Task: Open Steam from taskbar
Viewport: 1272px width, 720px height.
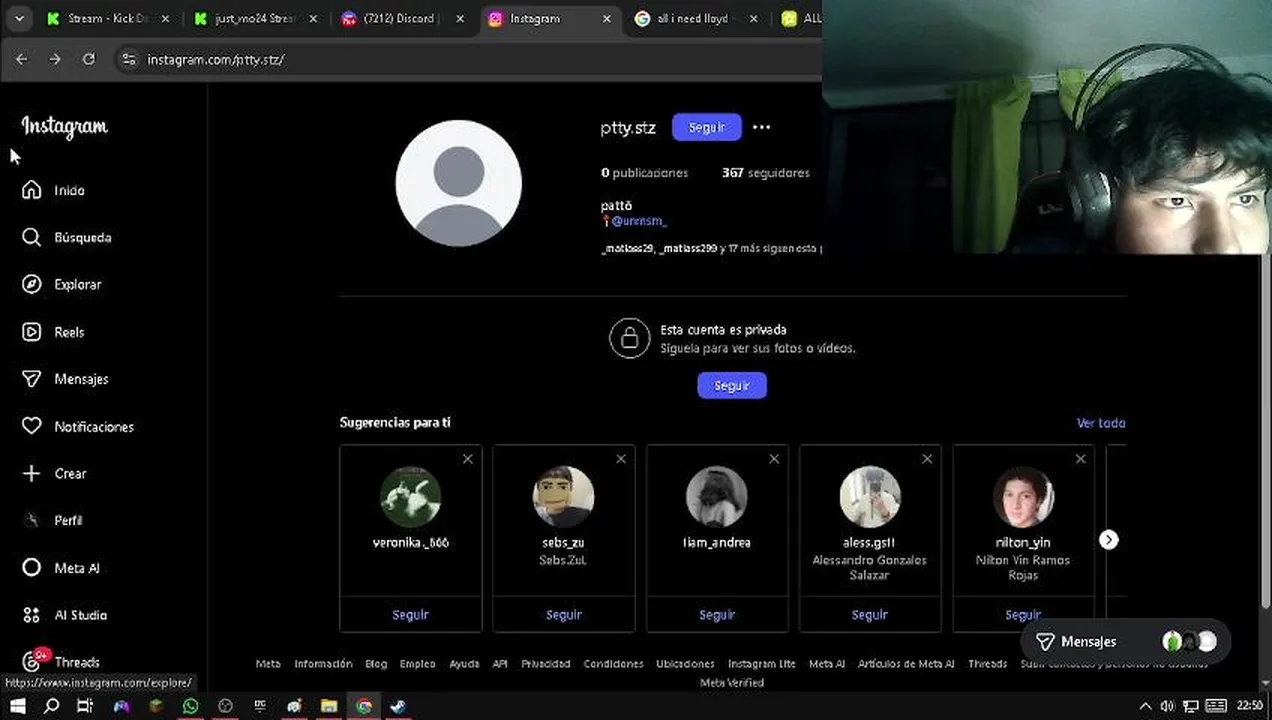Action: 398,706
